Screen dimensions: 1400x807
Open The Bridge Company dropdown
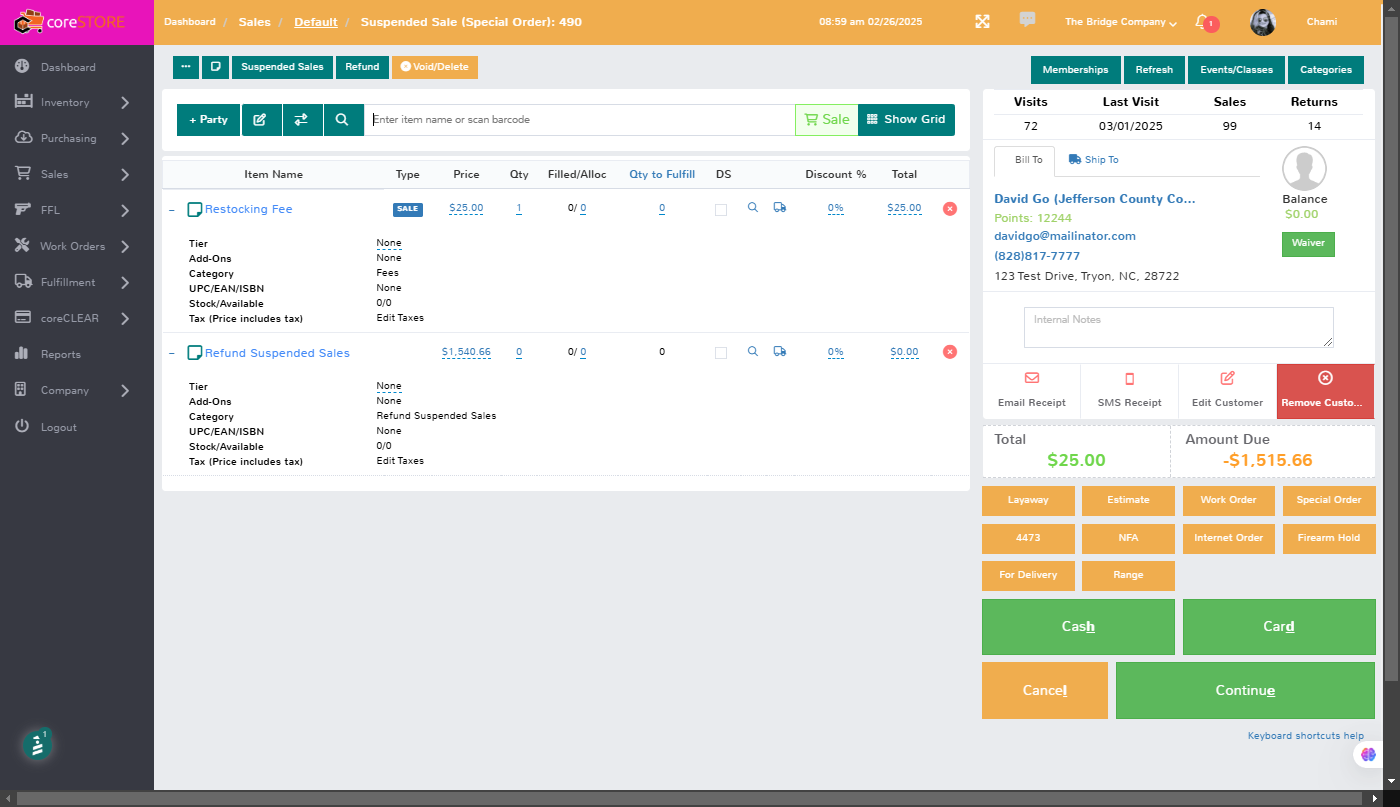click(1121, 22)
